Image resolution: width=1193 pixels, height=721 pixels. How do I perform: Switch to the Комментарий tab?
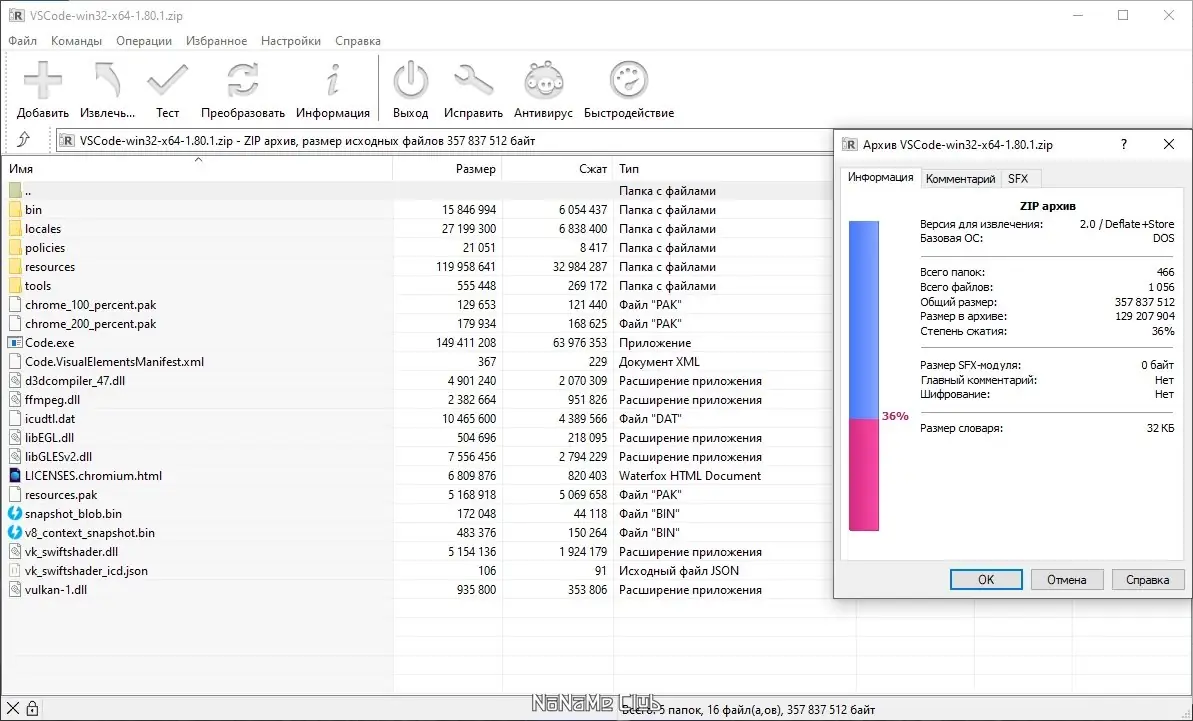click(960, 179)
